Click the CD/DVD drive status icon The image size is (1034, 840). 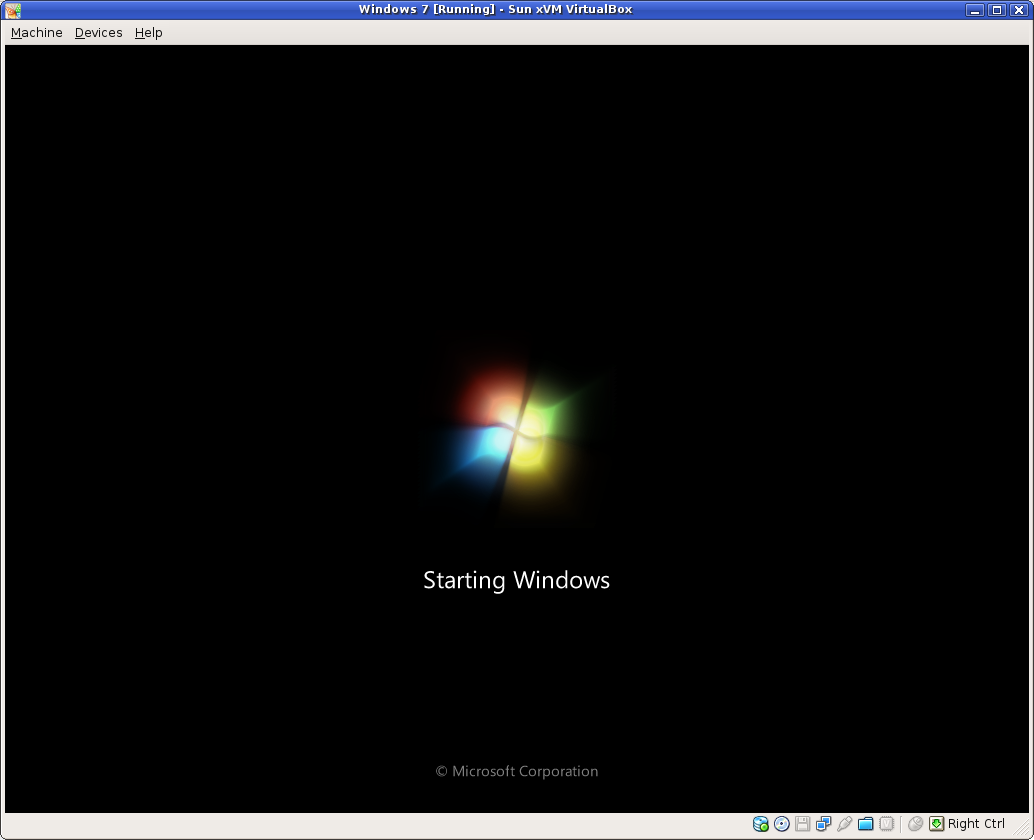(x=782, y=824)
